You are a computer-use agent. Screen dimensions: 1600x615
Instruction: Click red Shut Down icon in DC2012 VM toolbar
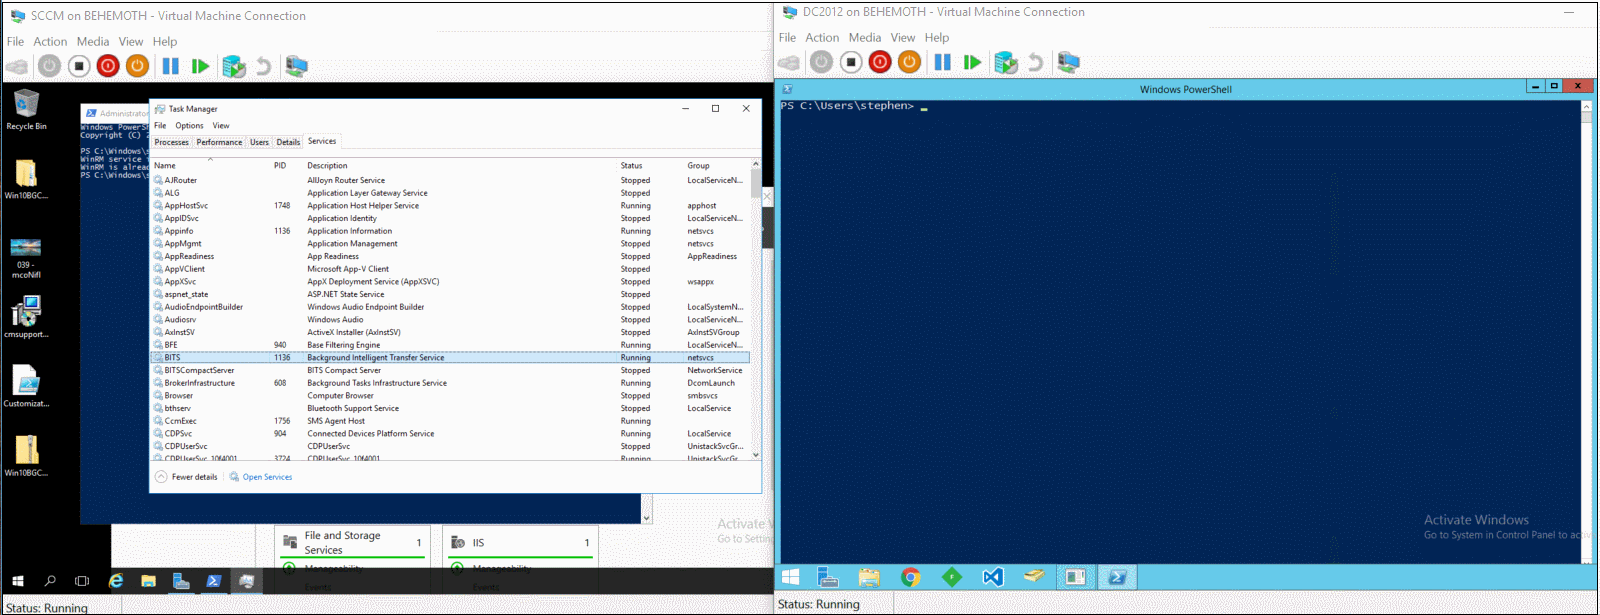point(880,62)
